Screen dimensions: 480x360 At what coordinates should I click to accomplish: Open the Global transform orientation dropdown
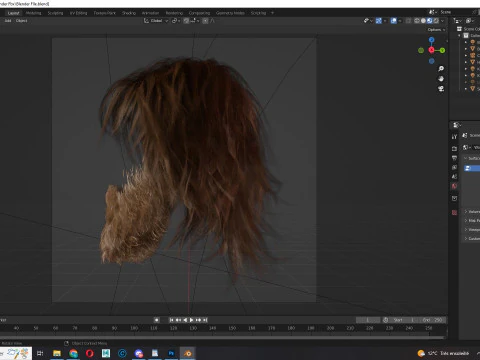point(156,21)
